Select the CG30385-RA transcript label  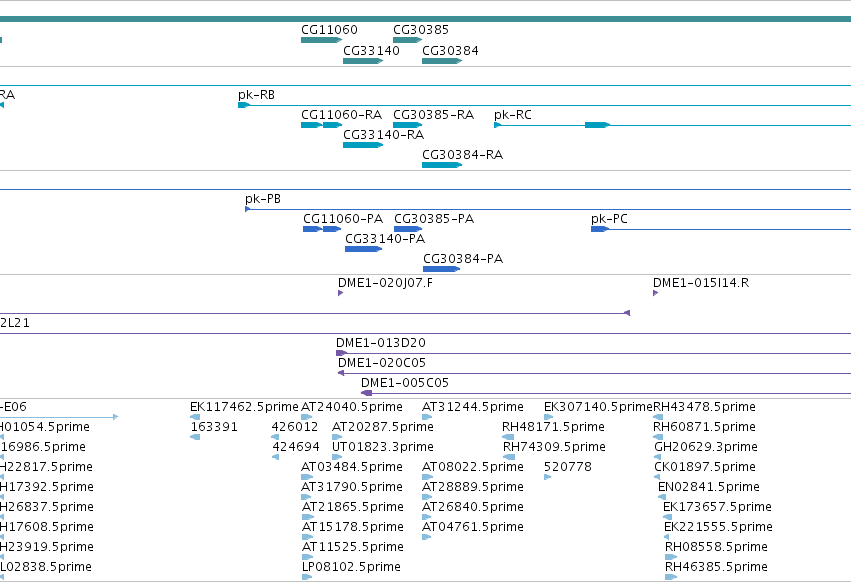coord(433,115)
